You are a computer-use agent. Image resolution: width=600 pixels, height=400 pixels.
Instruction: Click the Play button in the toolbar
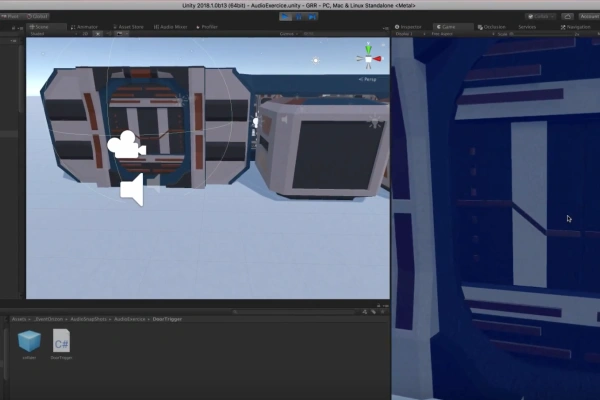click(x=285, y=16)
